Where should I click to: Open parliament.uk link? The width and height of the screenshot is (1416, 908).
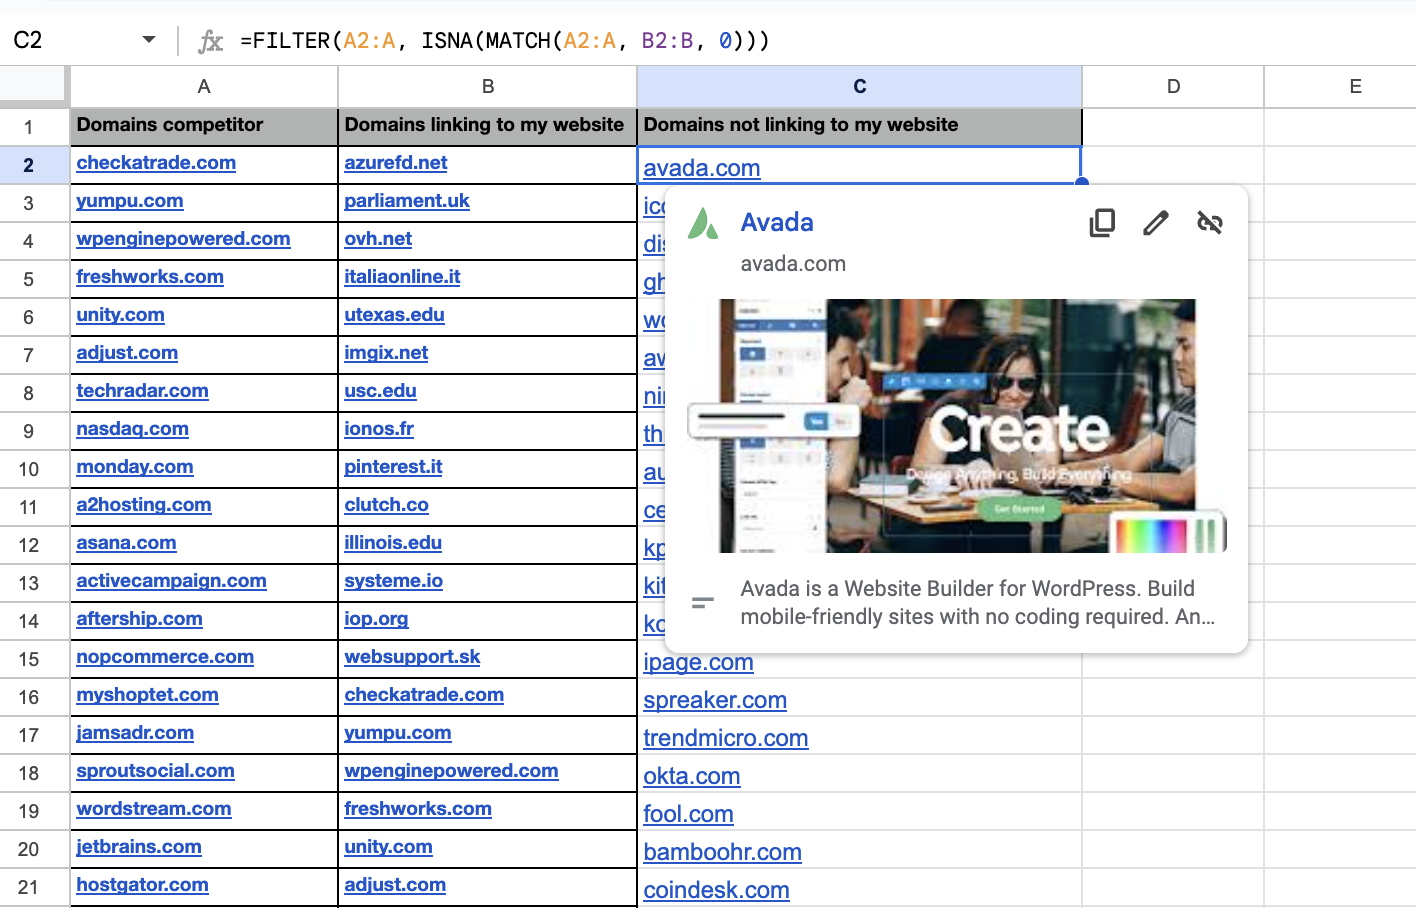[x=407, y=201]
